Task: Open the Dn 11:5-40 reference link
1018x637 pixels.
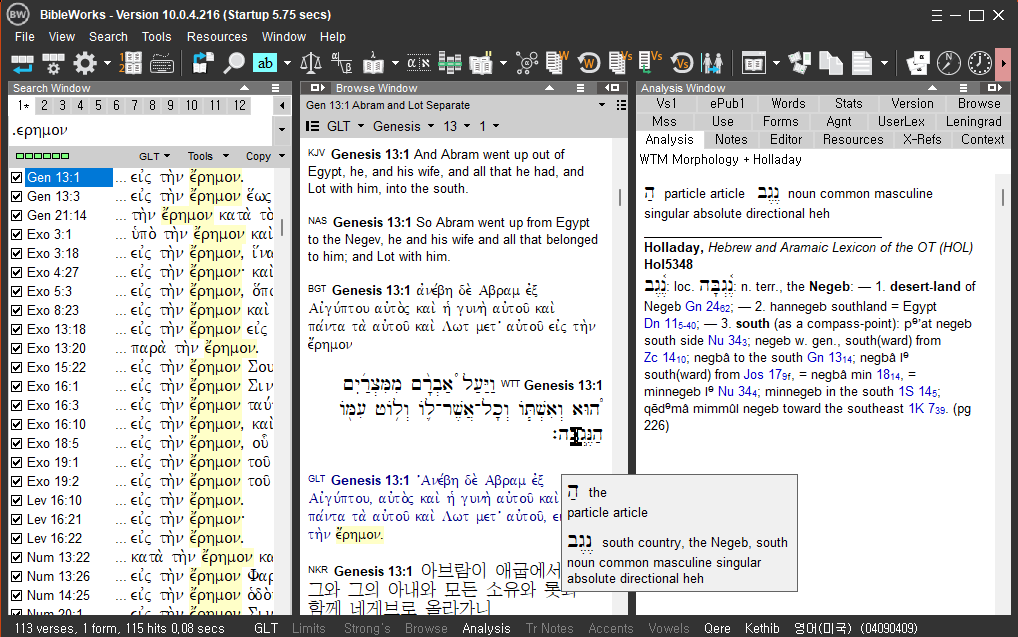Action: [670, 323]
